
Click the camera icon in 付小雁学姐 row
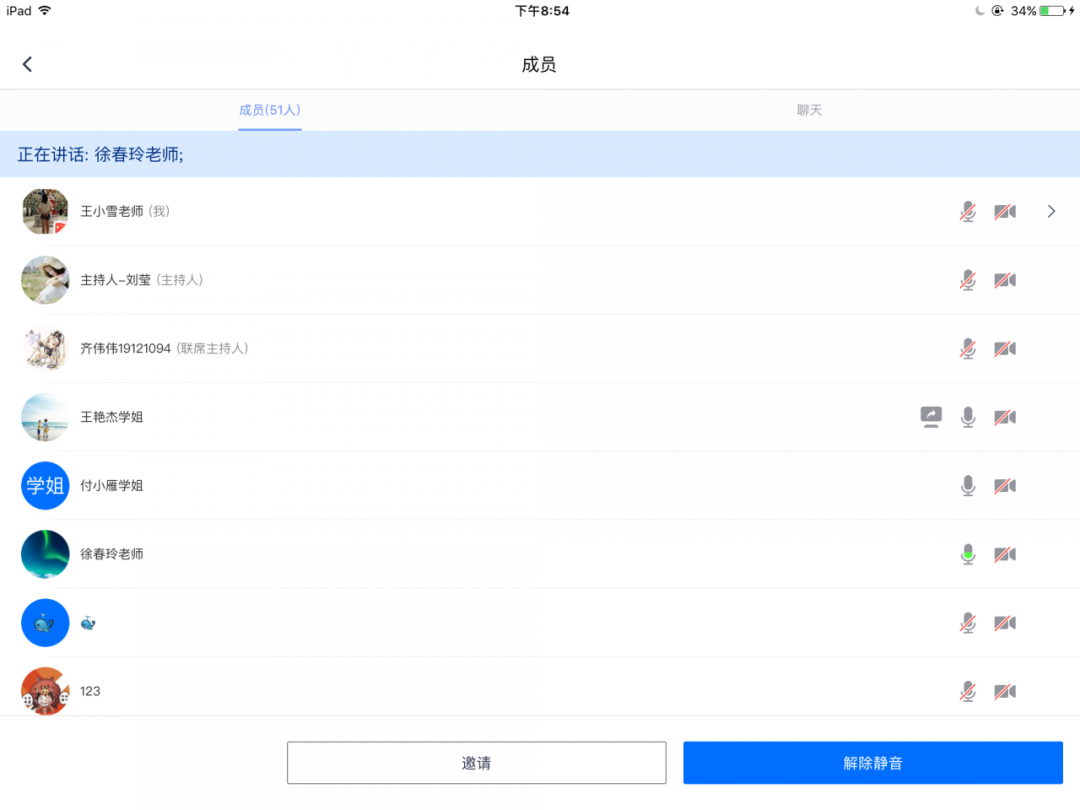pyautogui.click(x=1004, y=486)
